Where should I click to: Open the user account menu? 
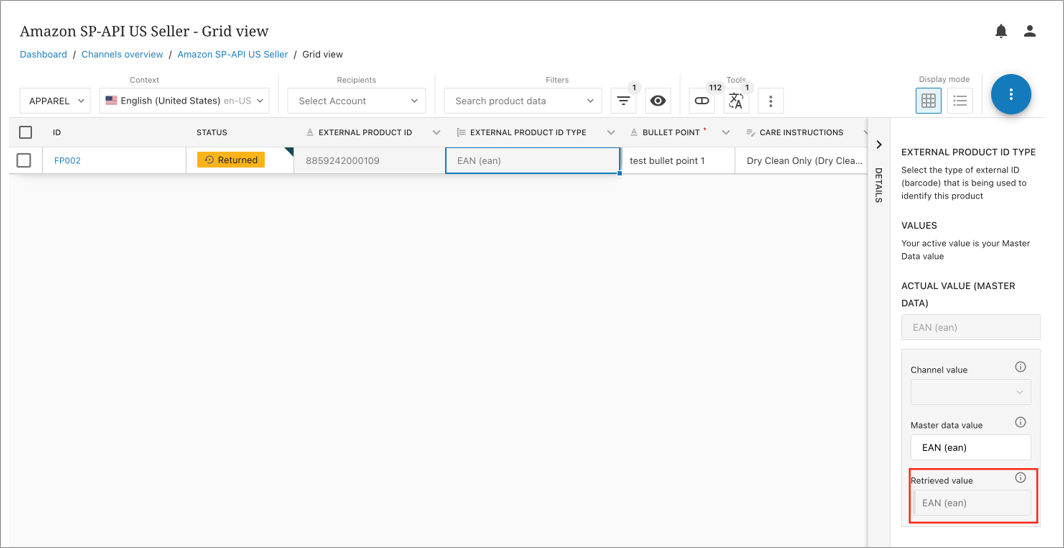(x=1030, y=31)
